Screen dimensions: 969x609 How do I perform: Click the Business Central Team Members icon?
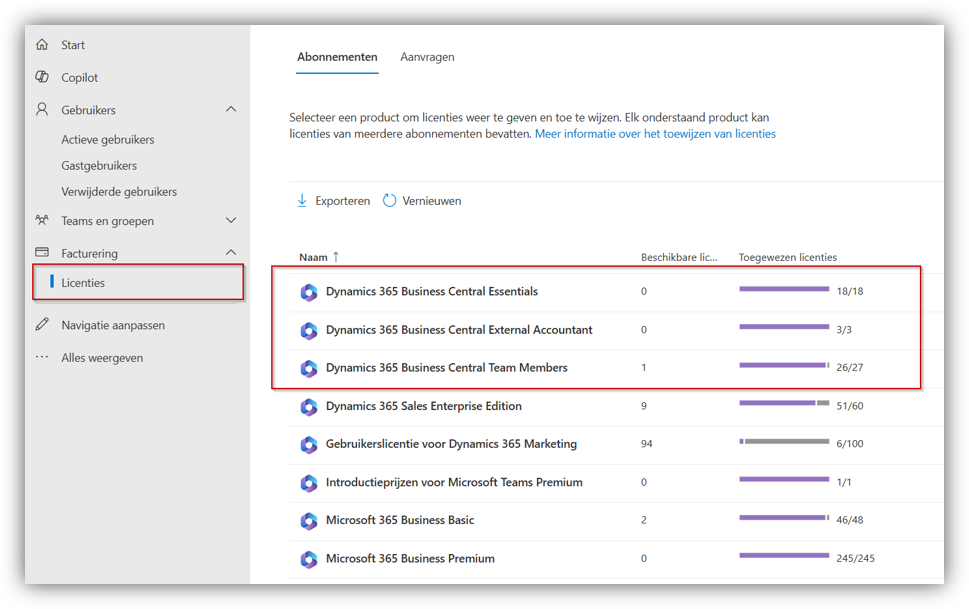click(x=309, y=368)
